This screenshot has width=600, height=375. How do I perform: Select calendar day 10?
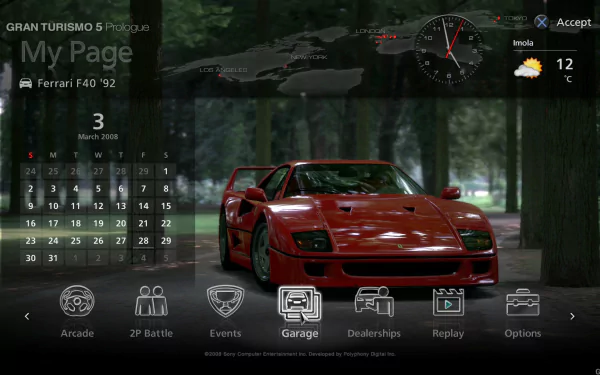tap(53, 206)
